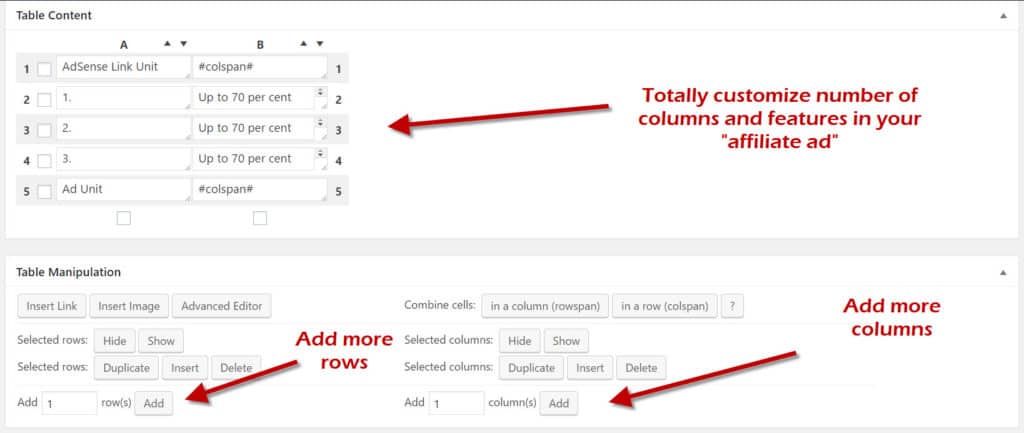Delete the selected columns
The width and height of the screenshot is (1024, 433).
[x=641, y=368]
